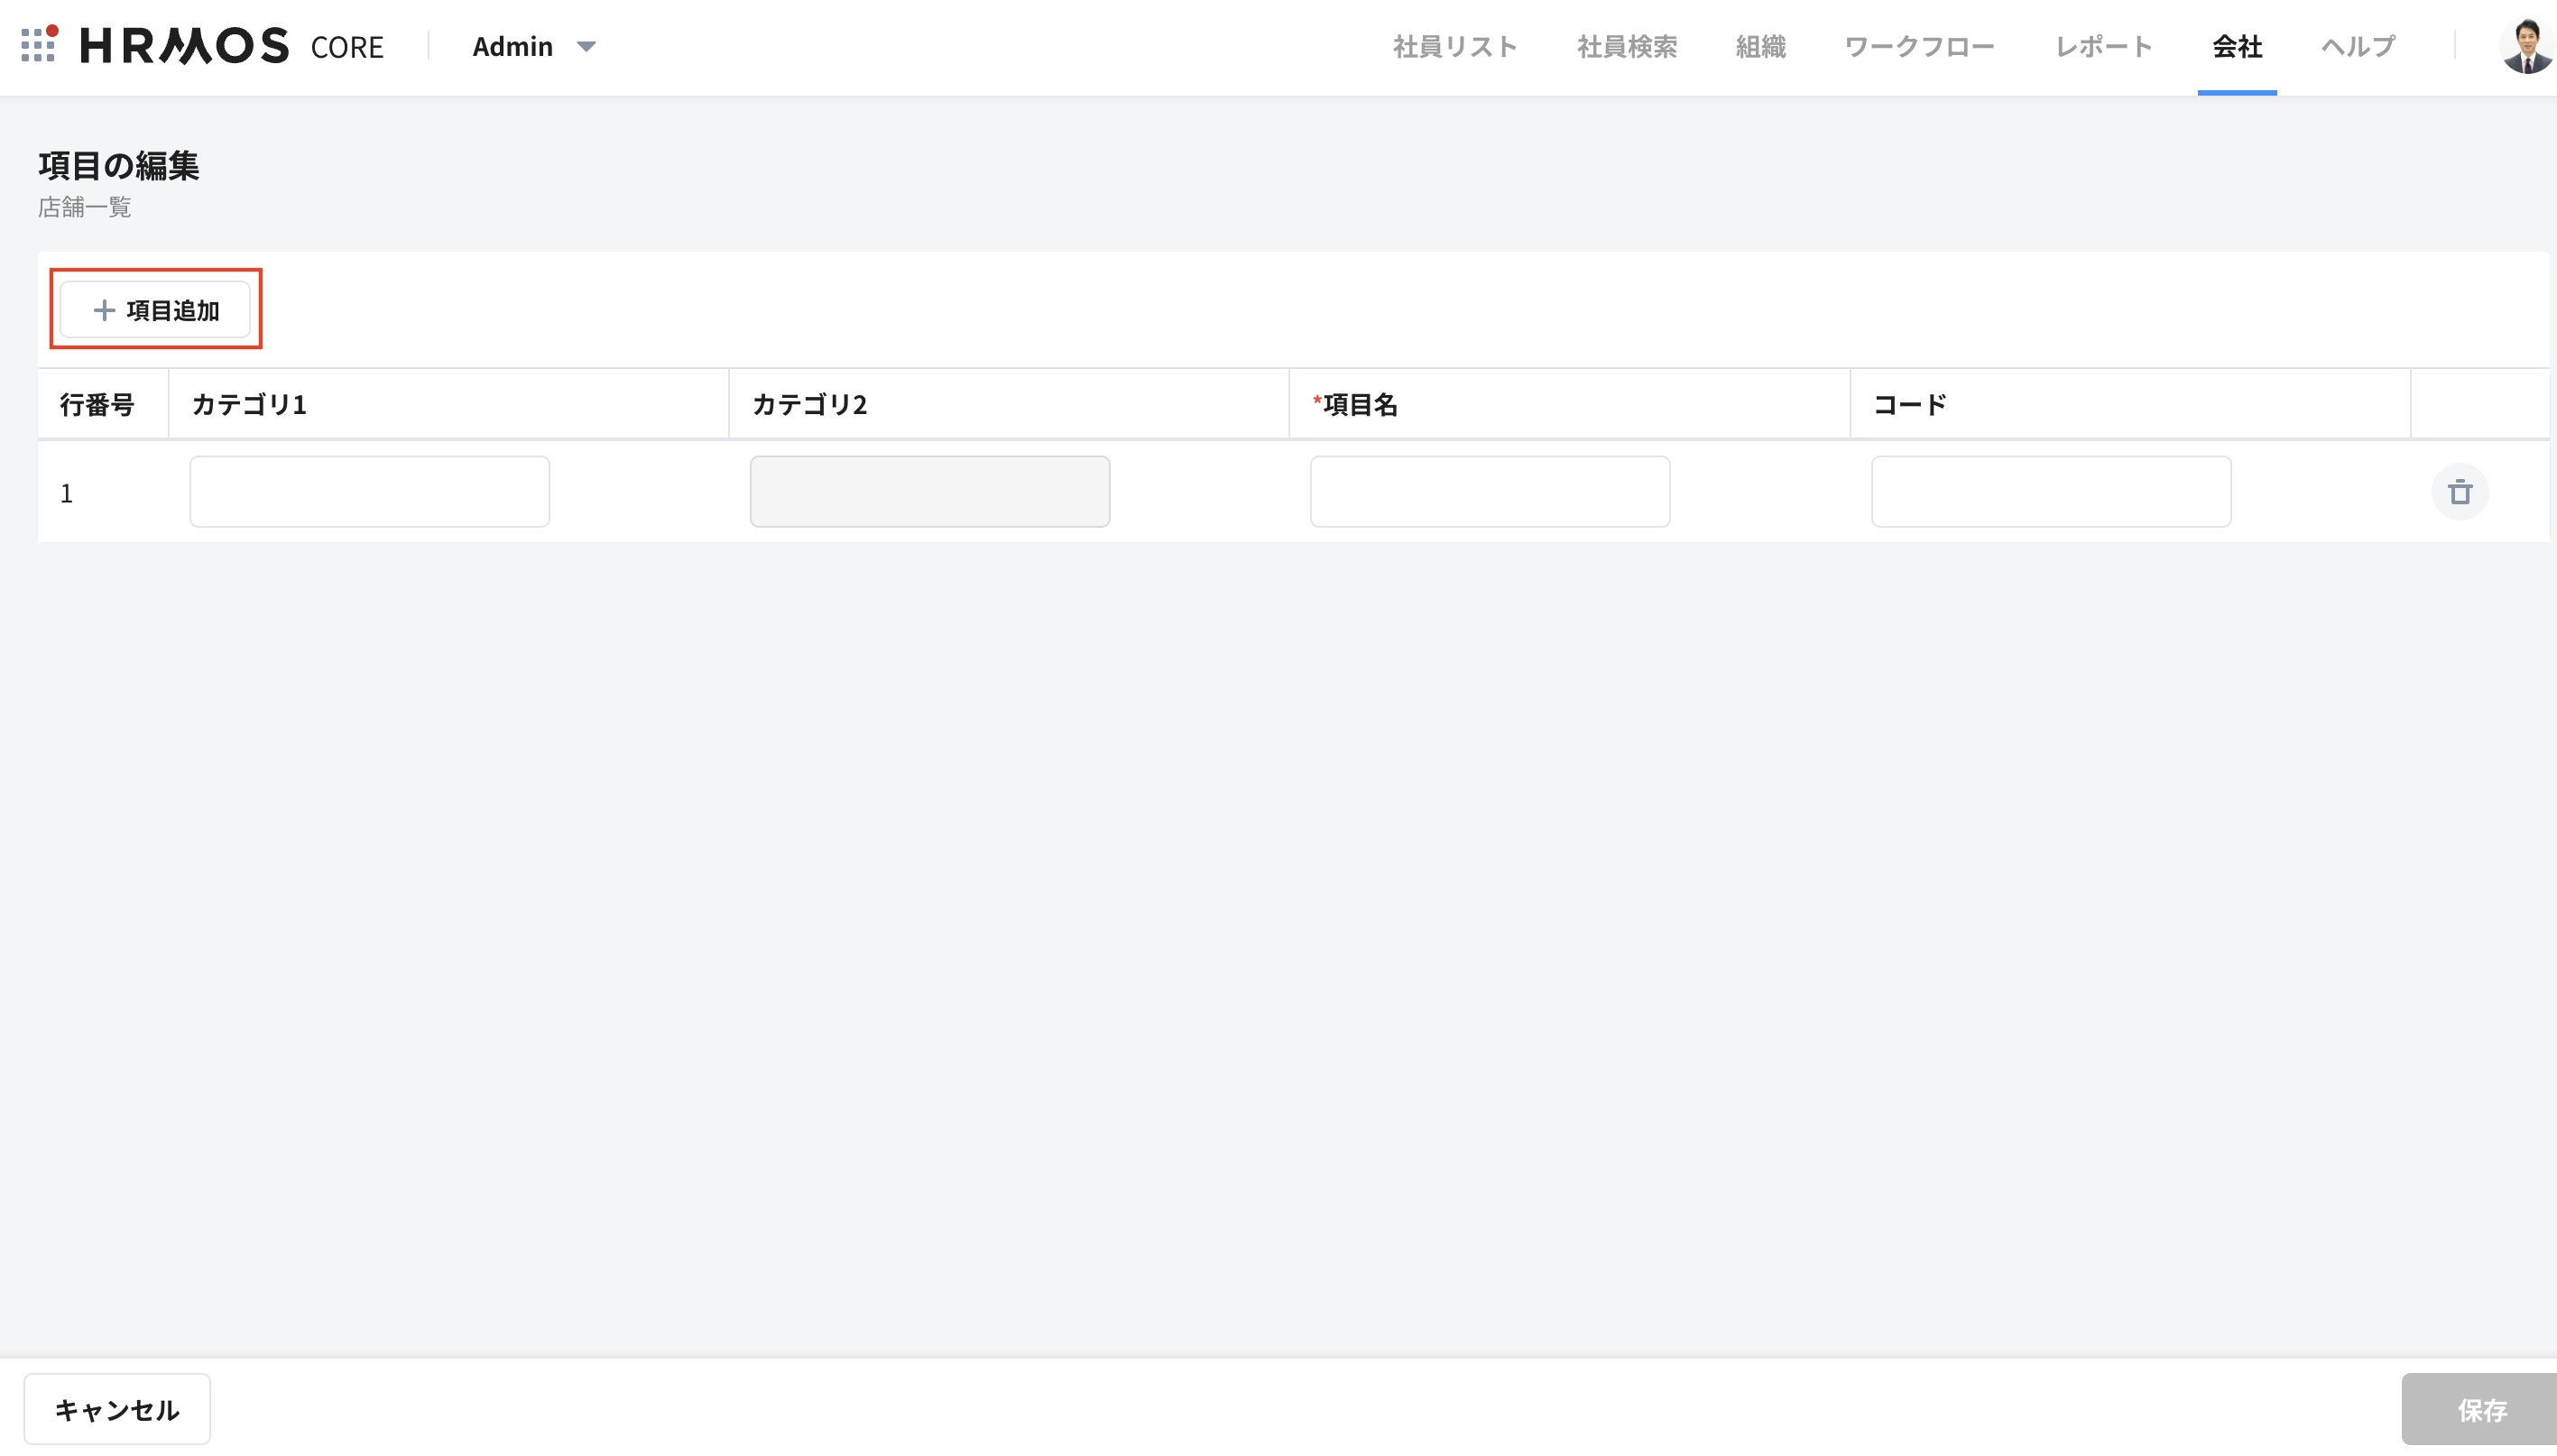The image size is (2557, 1456).
Task: Select the 会社 tab
Action: pyautogui.click(x=2236, y=47)
